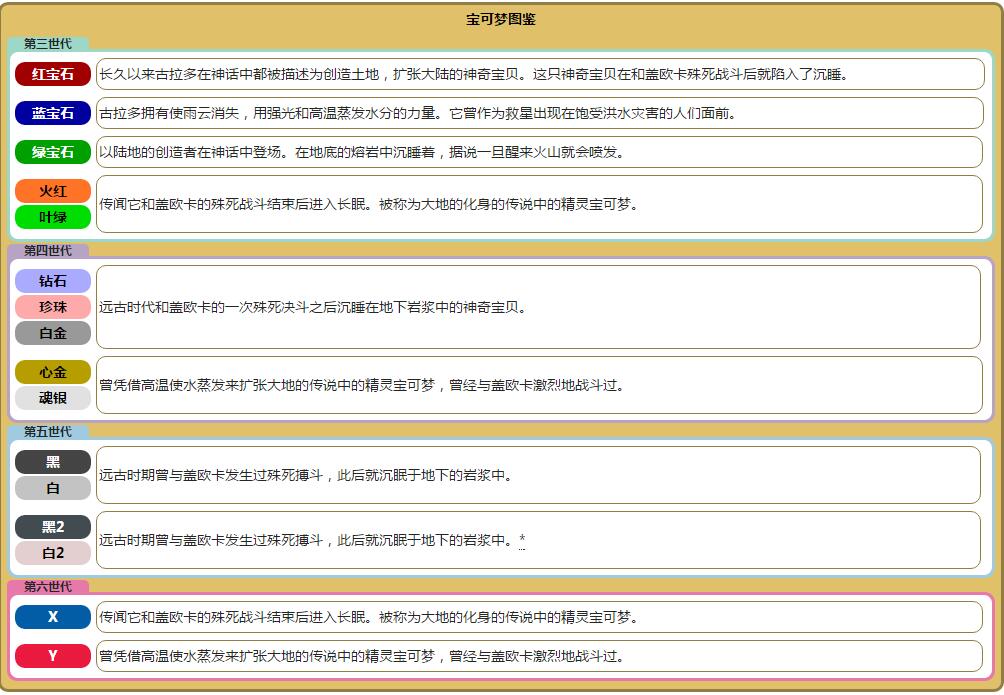Image resolution: width=1004 pixels, height=695 pixels.
Task: Click the 绿宝石 entry mentioning 火山就会喷发
Action: 539,152
